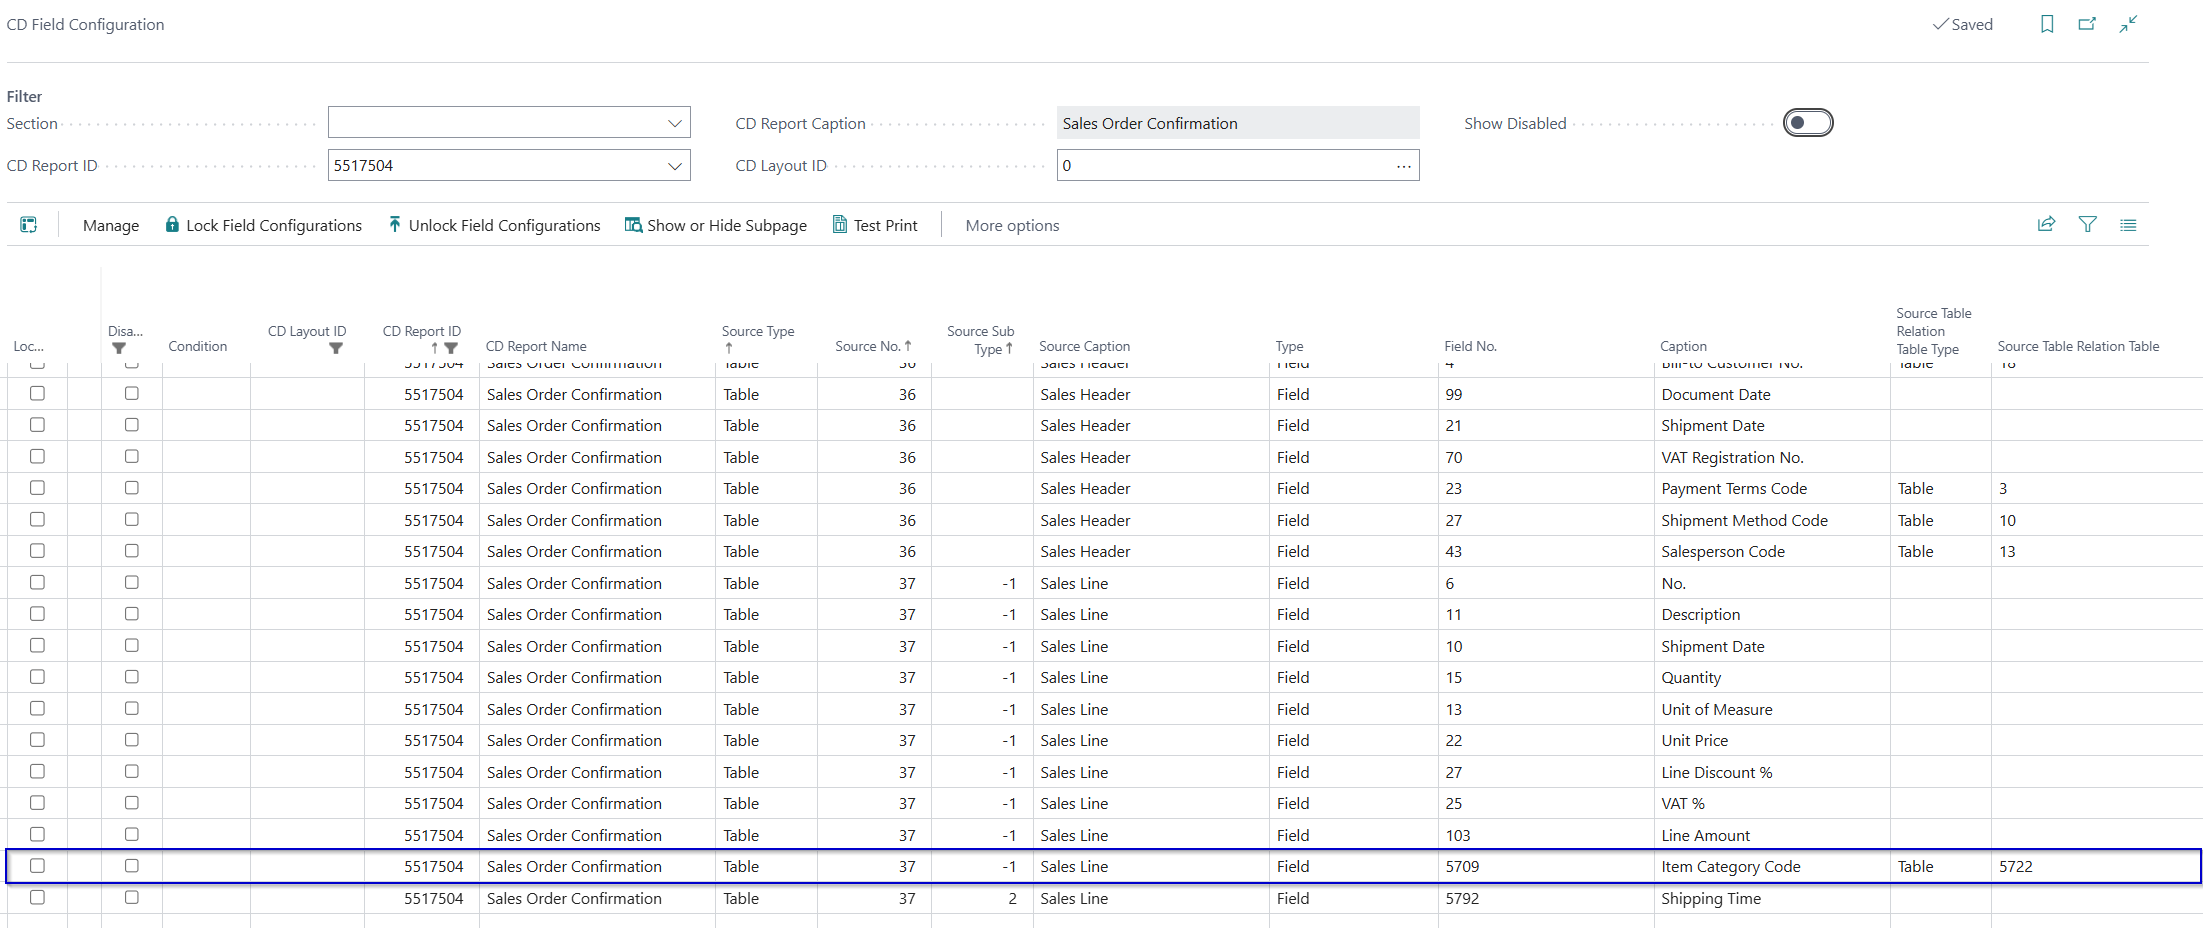2203x928 pixels.
Task: Select the Line Discount % caption cell
Action: point(1771,772)
